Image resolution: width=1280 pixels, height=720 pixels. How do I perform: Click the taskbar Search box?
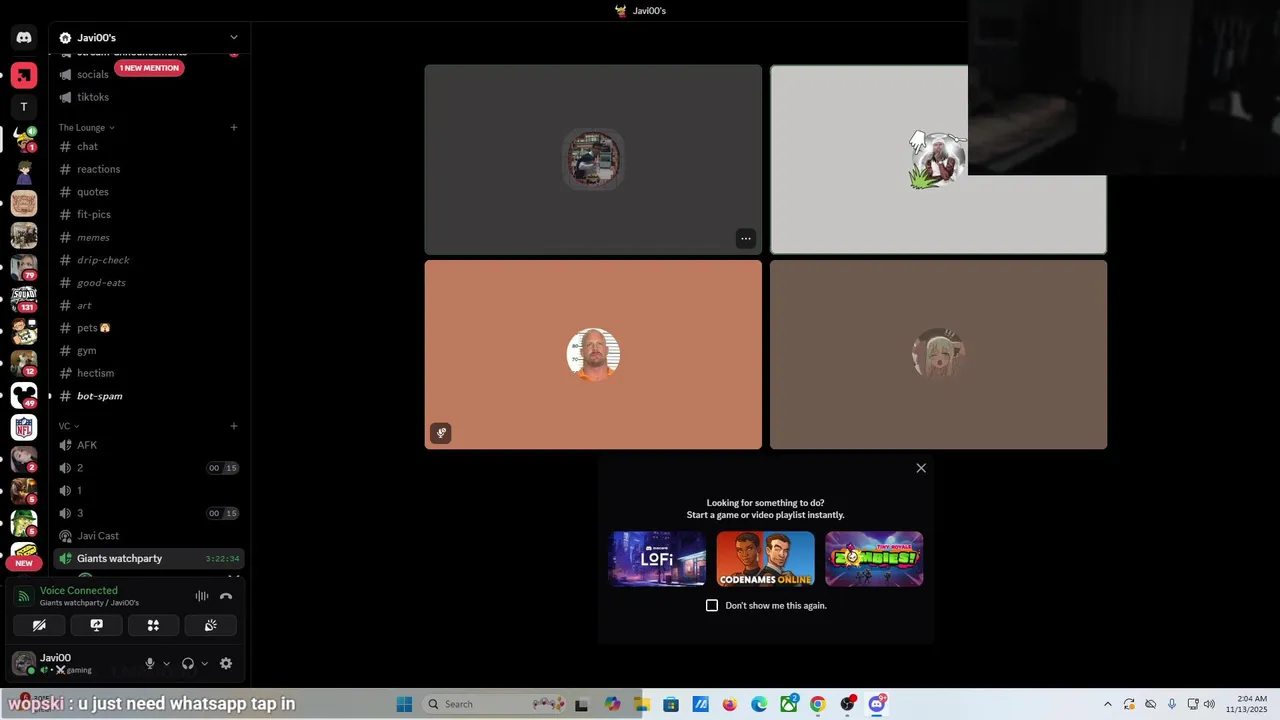coord(495,704)
